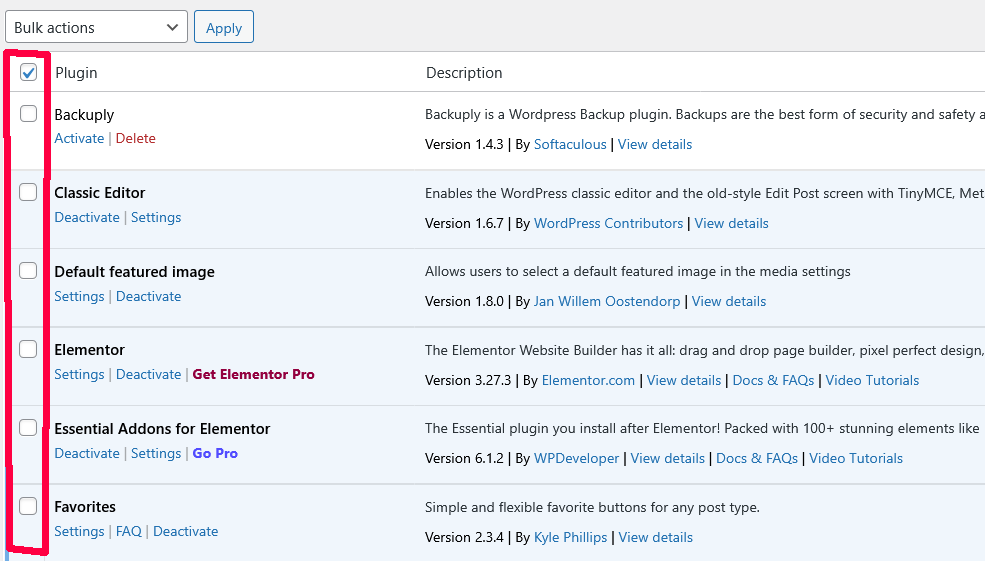Image resolution: width=985 pixels, height=561 pixels.
Task: Check the Favorites plugin checkbox
Action: 28,506
